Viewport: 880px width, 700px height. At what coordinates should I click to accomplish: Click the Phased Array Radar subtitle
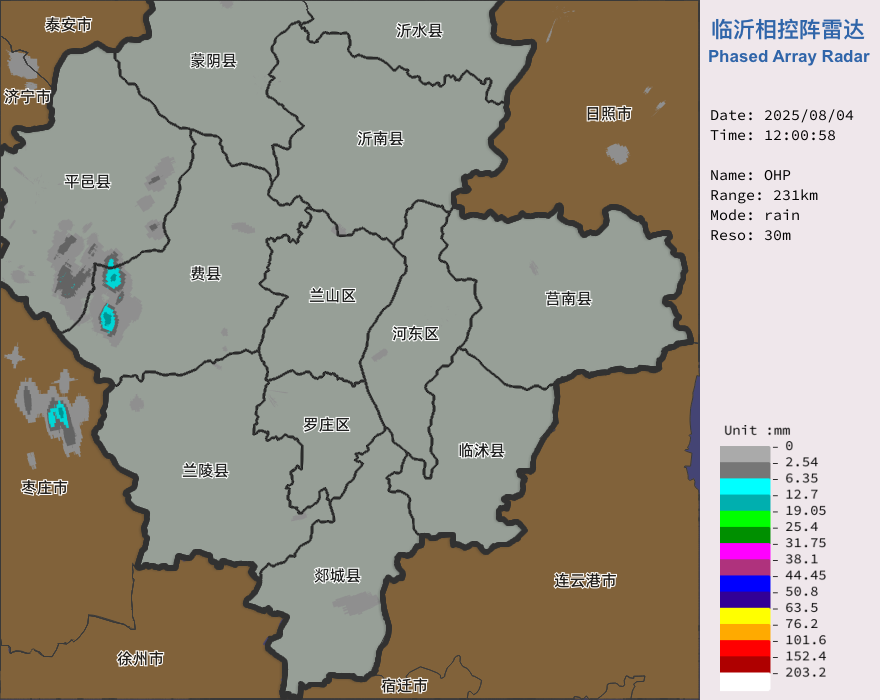pyautogui.click(x=789, y=57)
